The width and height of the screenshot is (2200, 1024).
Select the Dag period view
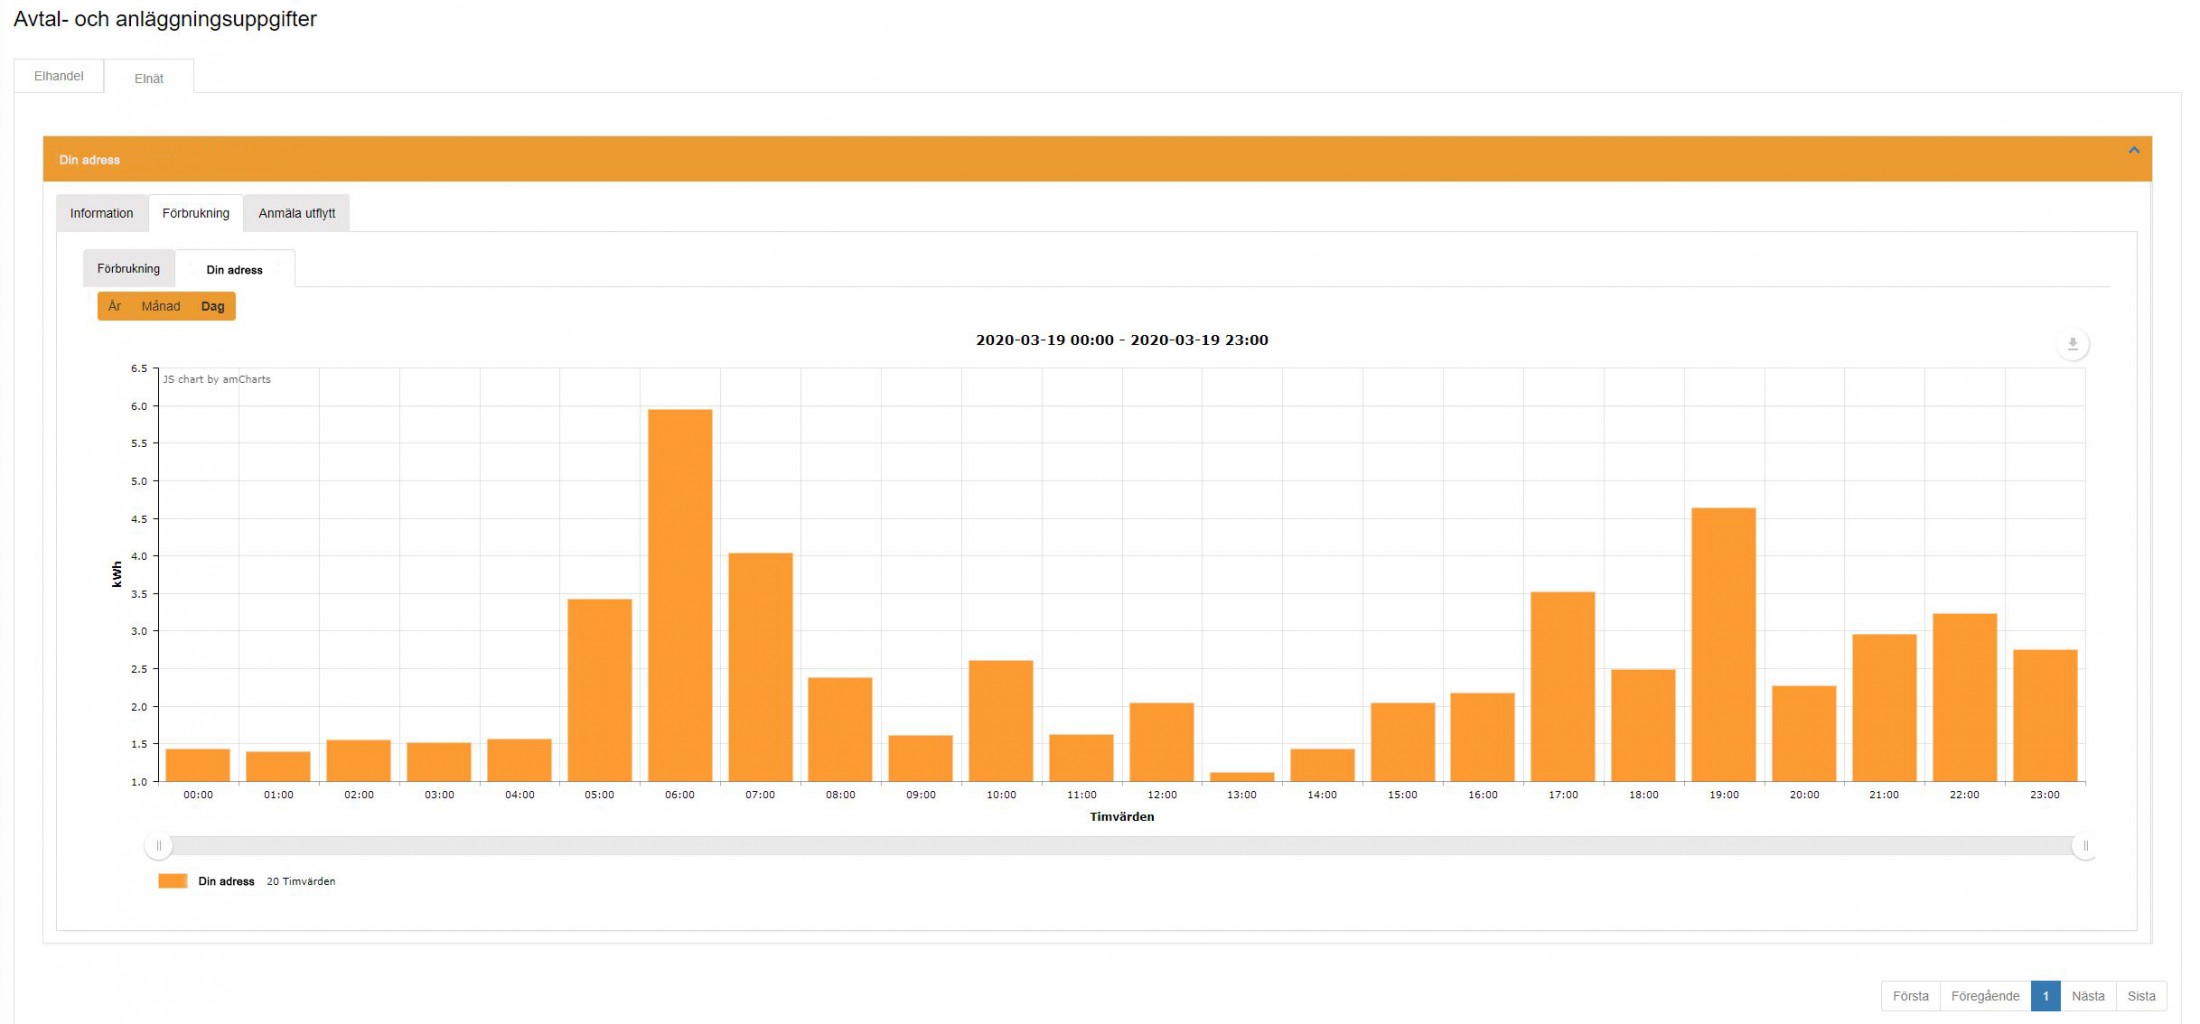pyautogui.click(x=212, y=306)
